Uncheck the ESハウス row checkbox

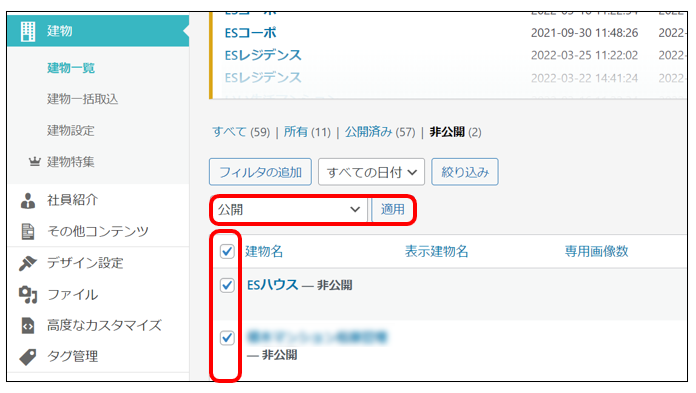[x=227, y=285]
